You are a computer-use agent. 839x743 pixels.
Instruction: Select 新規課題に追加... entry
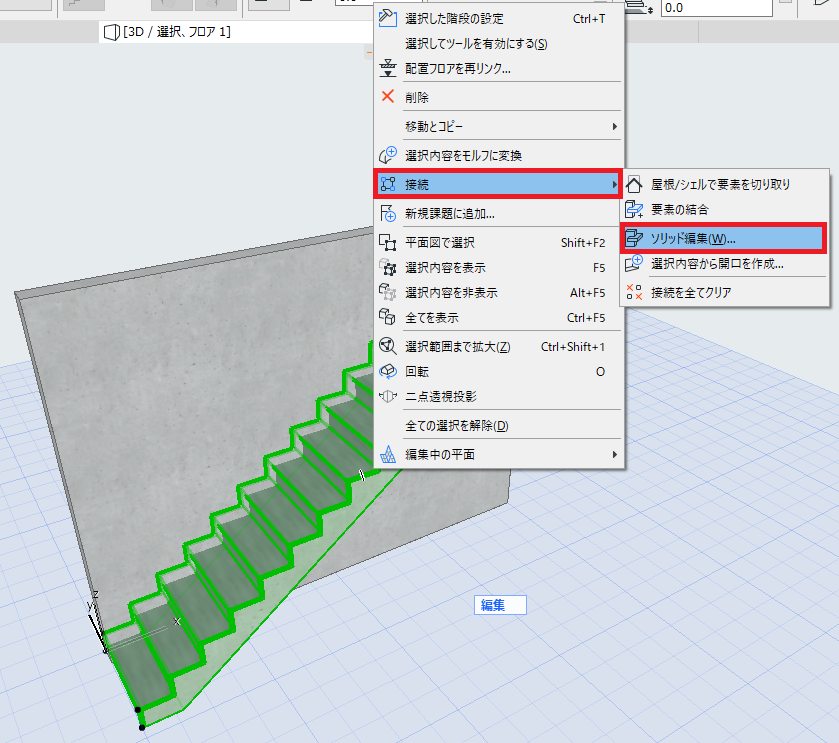pyautogui.click(x=499, y=214)
